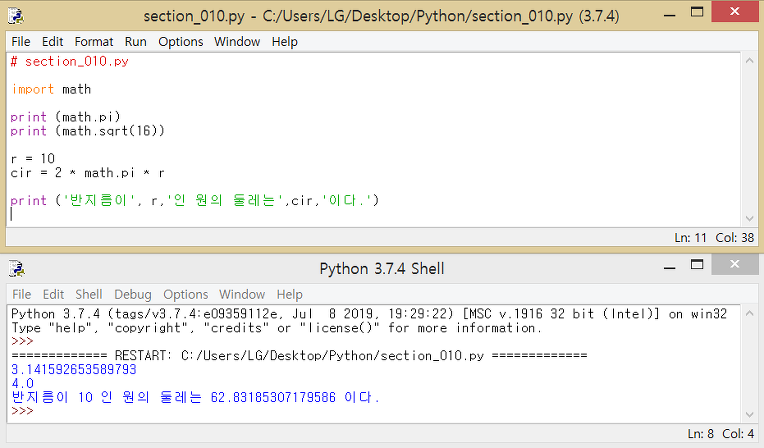764x448 pixels.
Task: Click the editor scrollbar up arrow
Action: [749, 60]
